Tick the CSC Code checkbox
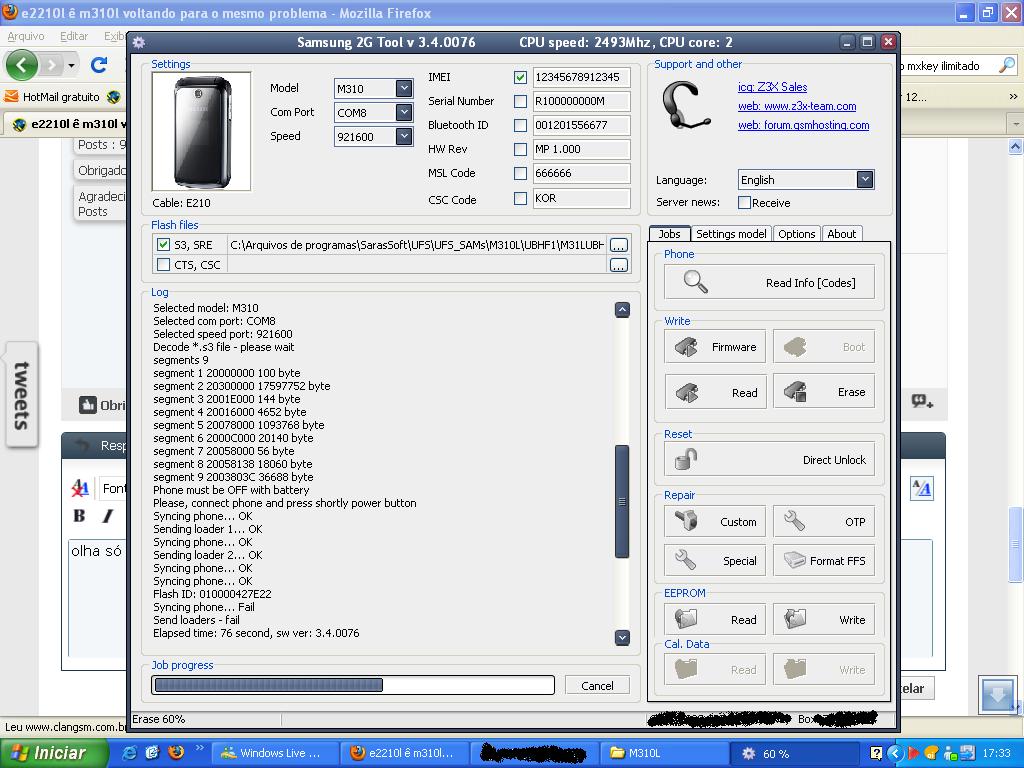 coord(520,199)
